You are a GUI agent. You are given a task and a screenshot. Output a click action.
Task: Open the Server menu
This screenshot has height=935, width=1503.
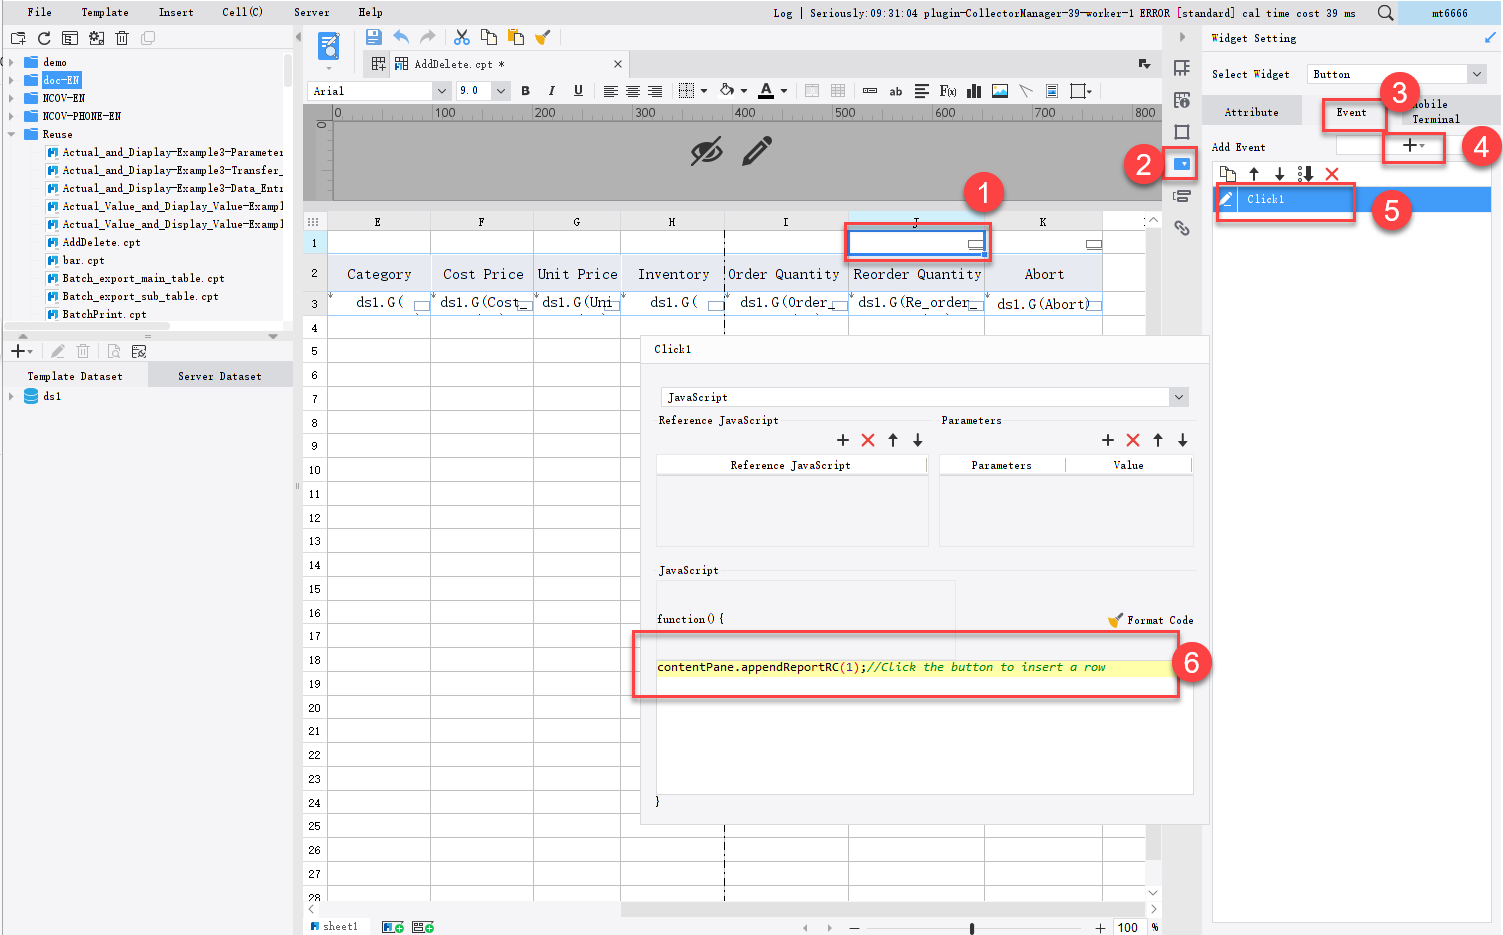[x=311, y=12]
